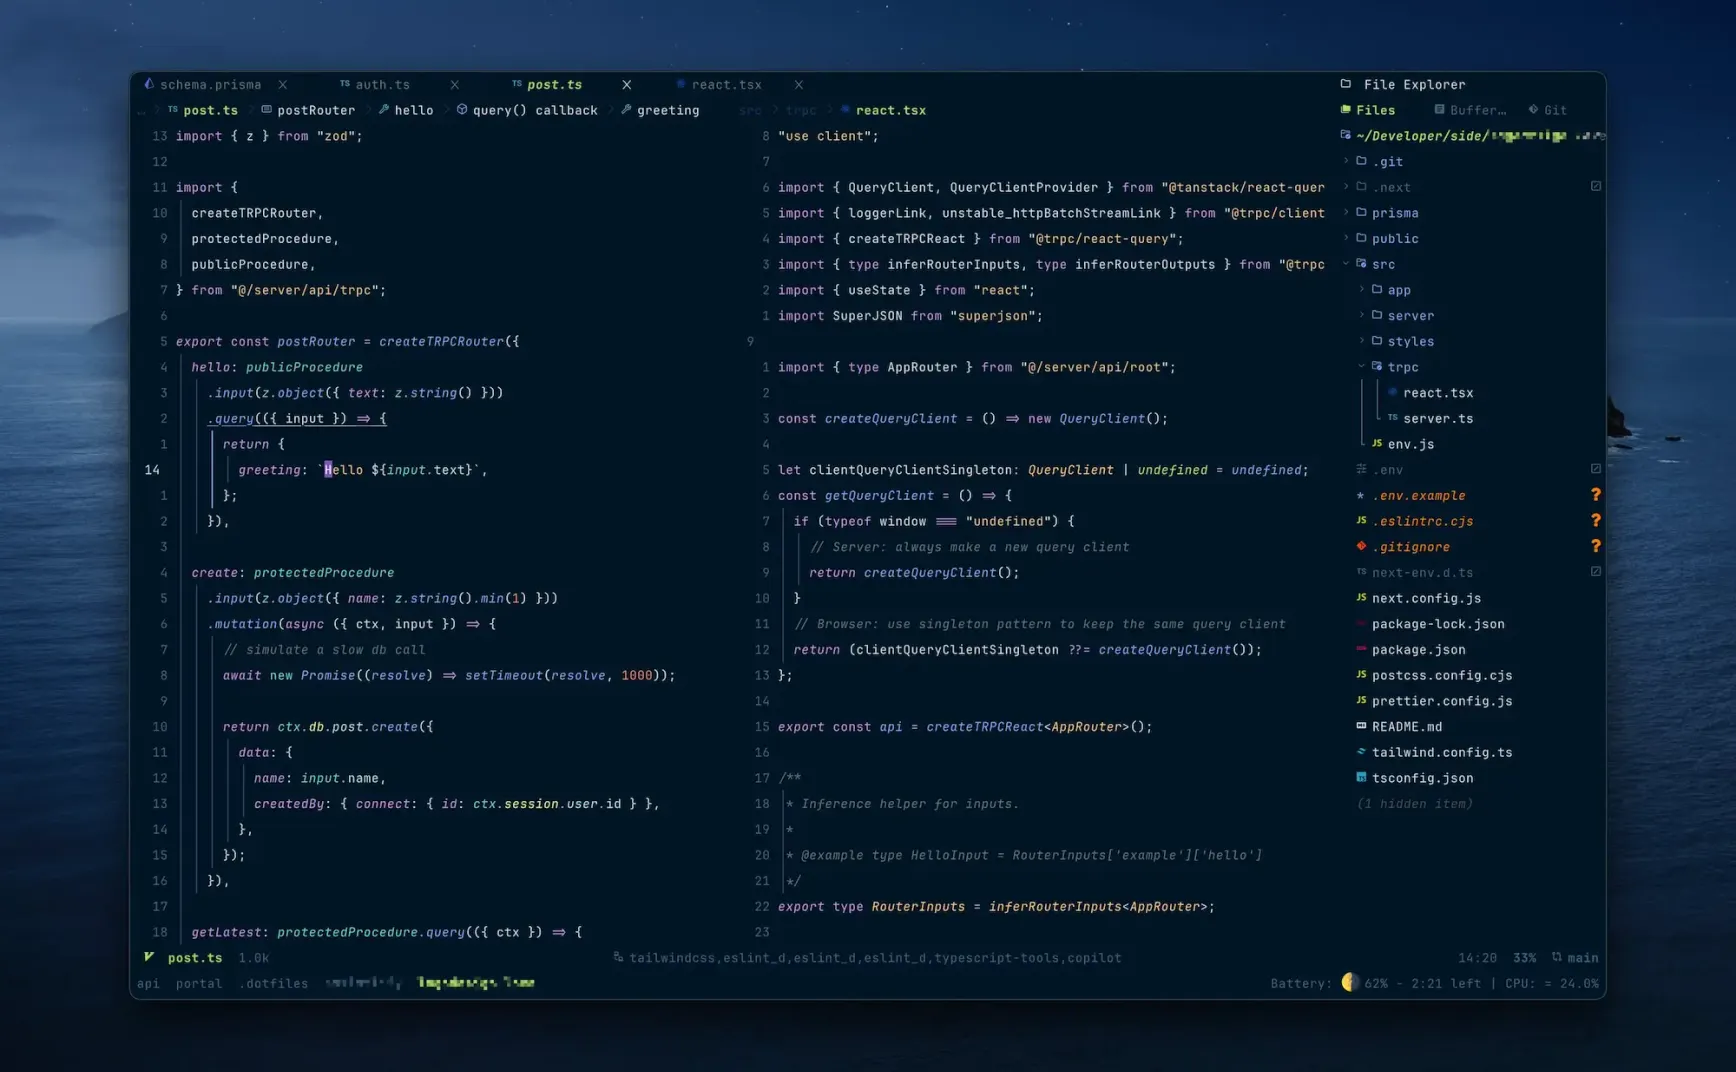Switch to the auth.ts buffer tab
Image resolution: width=1736 pixels, height=1072 pixels.
click(382, 84)
